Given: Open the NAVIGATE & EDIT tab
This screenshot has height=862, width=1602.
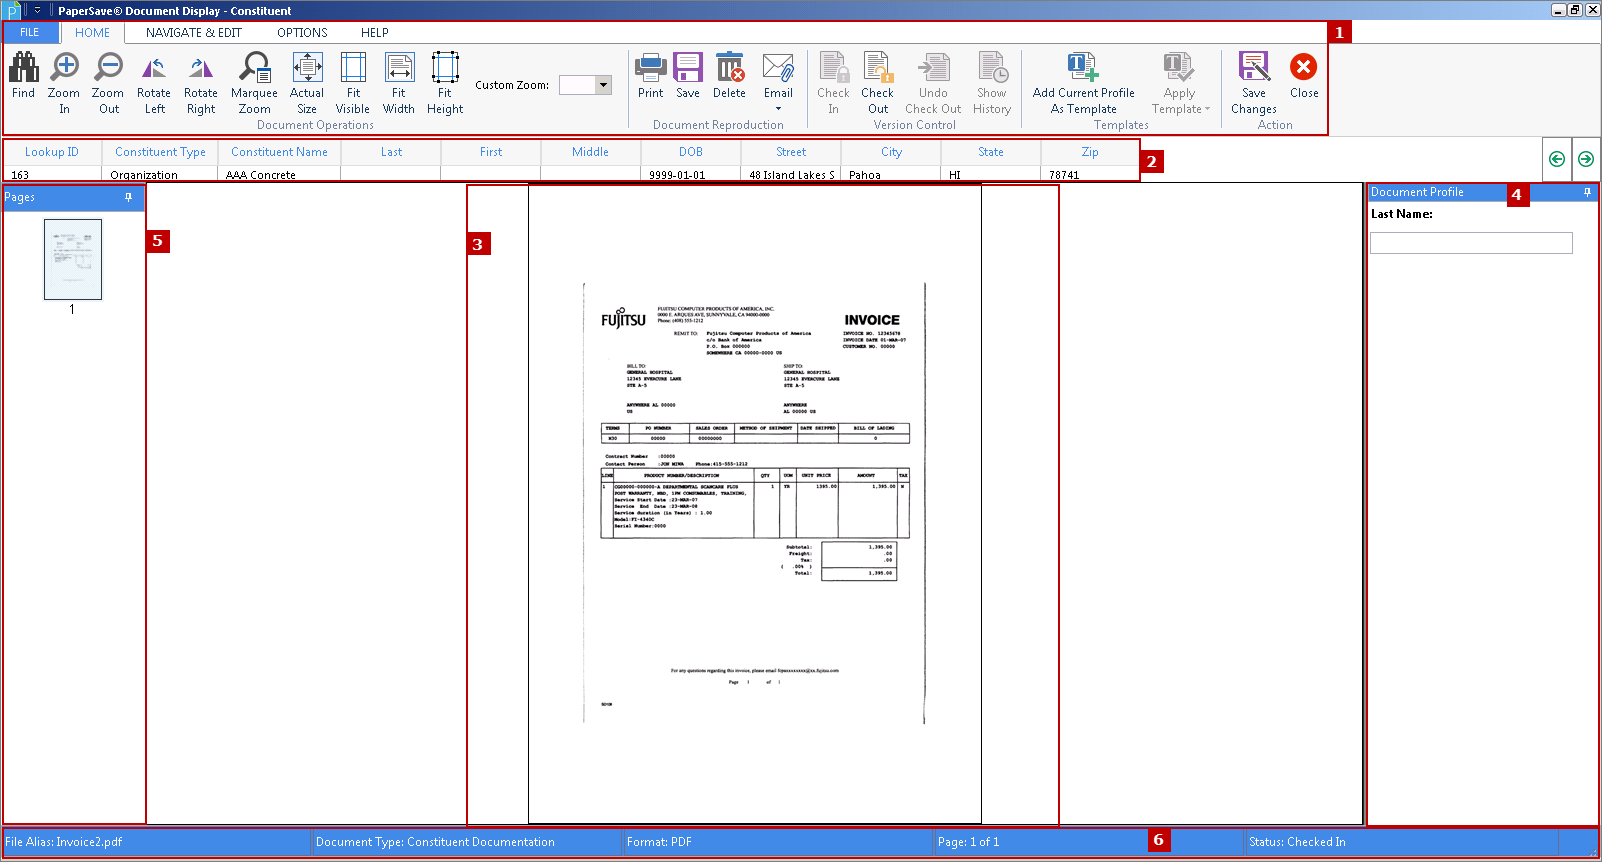Looking at the screenshot, I should tap(194, 32).
